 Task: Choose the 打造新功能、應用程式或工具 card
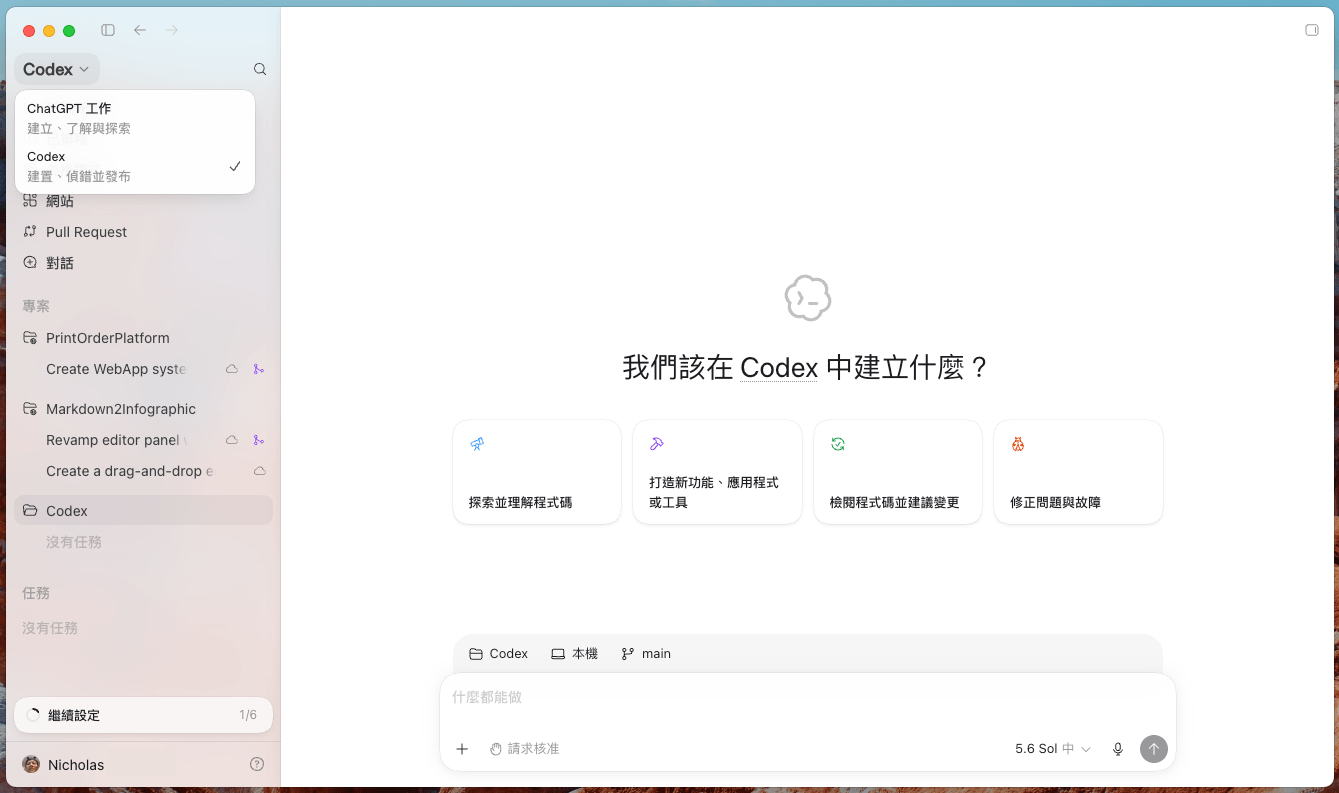[x=717, y=472]
